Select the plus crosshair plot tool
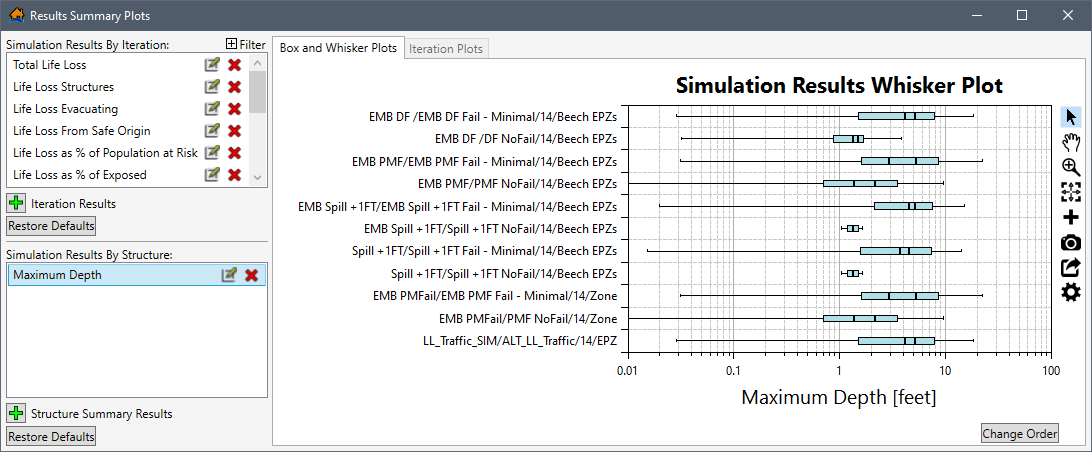 pyautogui.click(x=1070, y=217)
